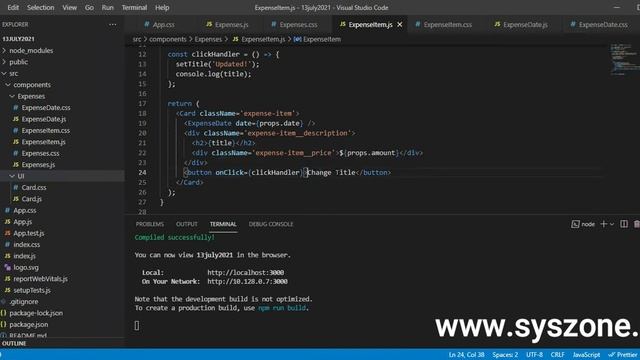
Task: Open the Help menu
Action: click(x=162, y=7)
